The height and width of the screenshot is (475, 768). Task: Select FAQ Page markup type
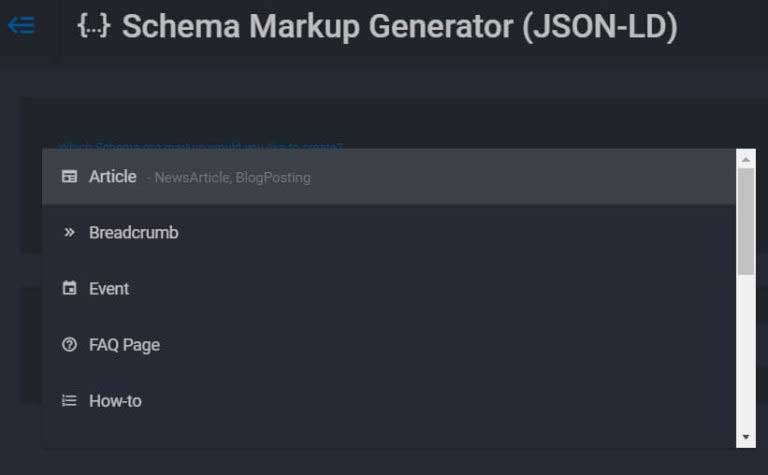pyautogui.click(x=389, y=345)
